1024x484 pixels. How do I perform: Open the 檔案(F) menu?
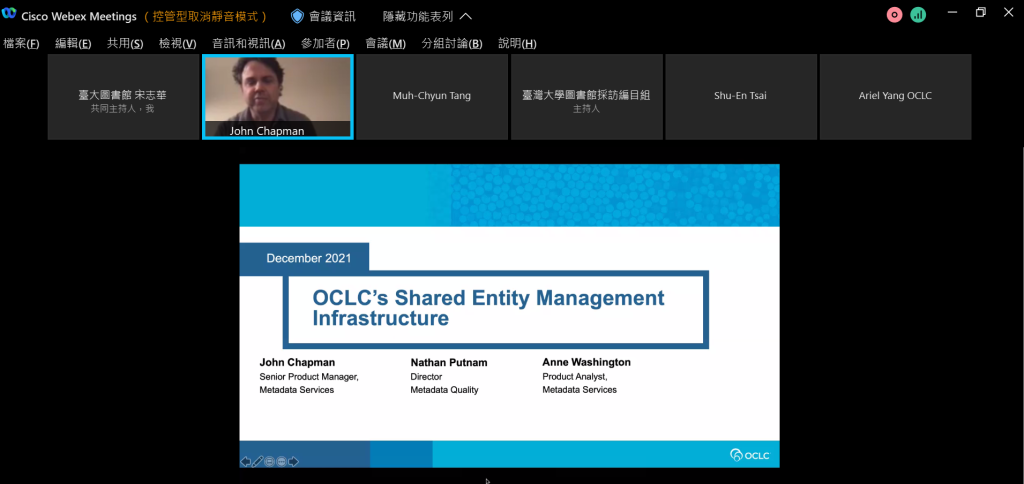(21, 43)
